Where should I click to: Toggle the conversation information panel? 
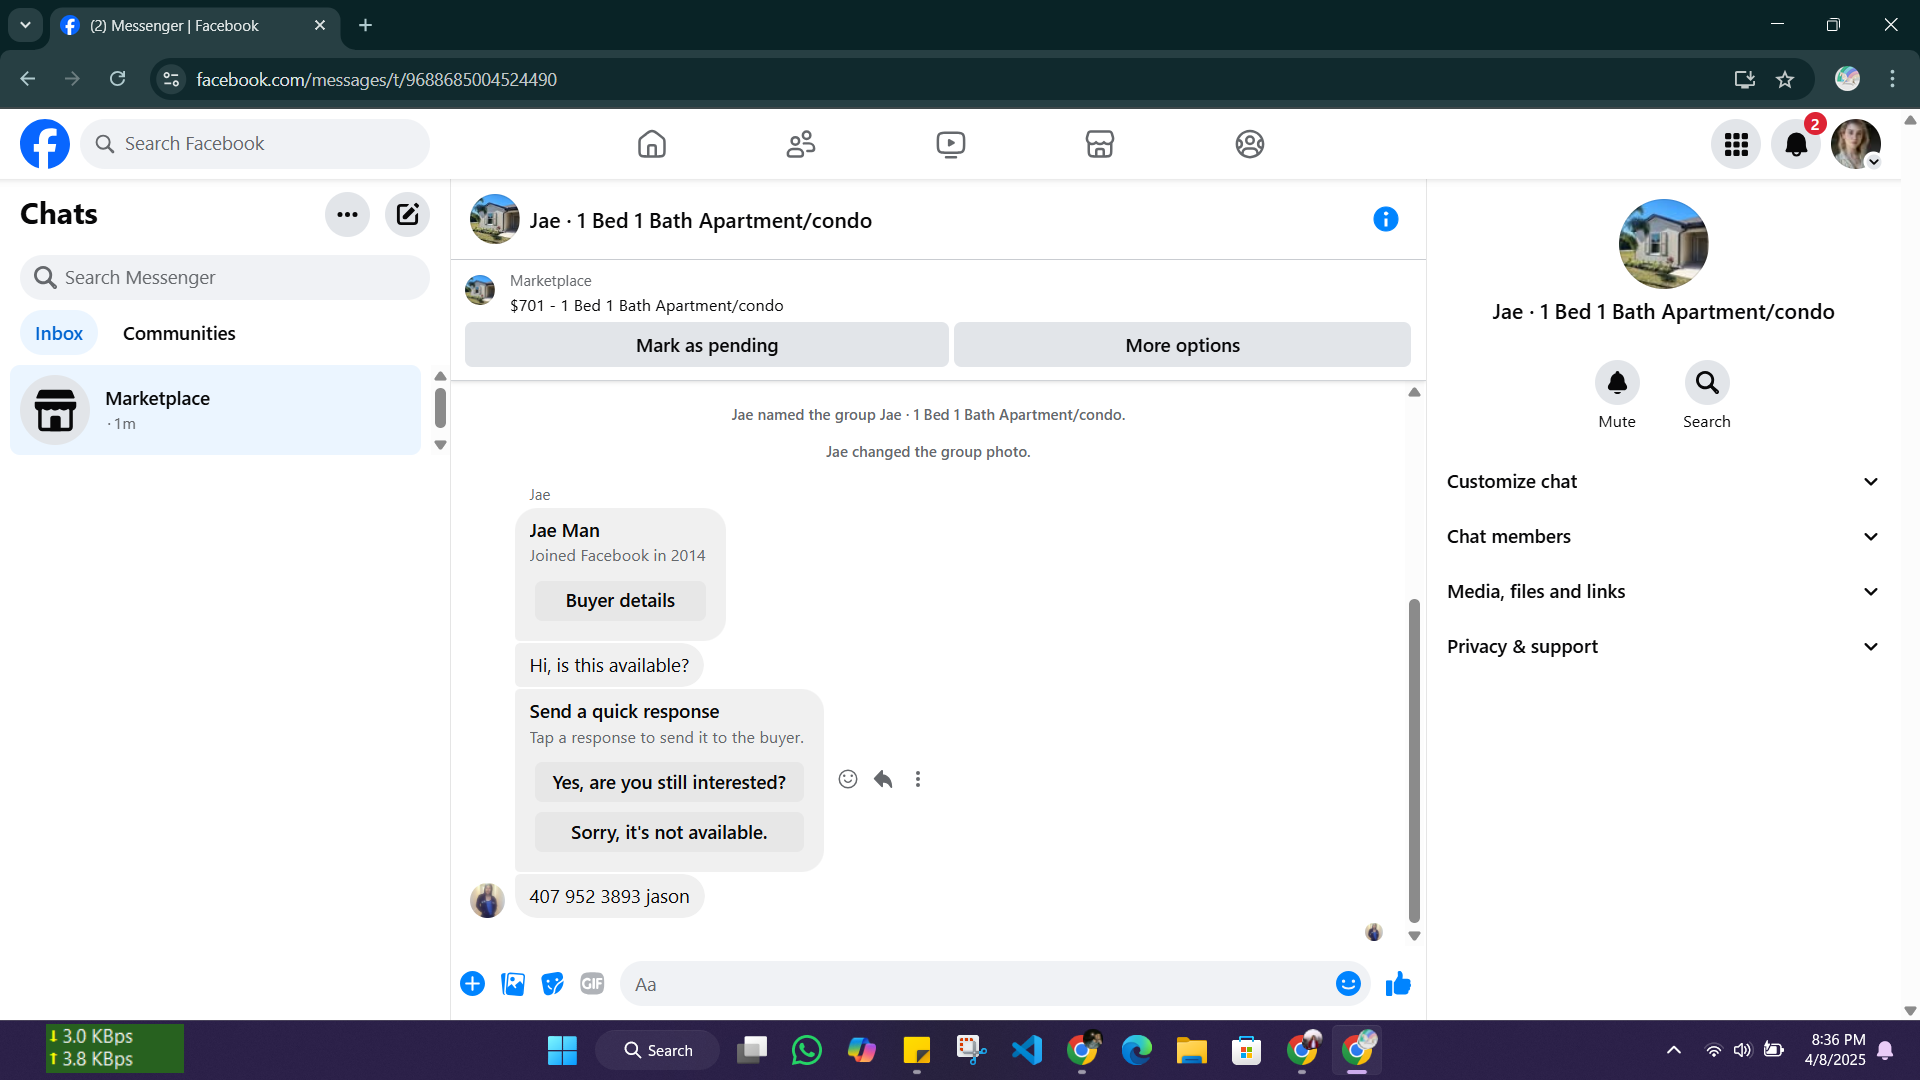pos(1385,219)
